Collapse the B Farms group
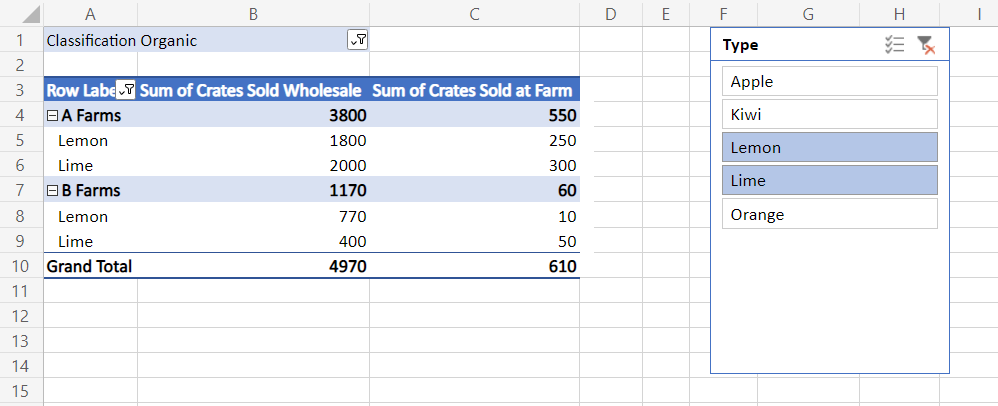 point(52,191)
